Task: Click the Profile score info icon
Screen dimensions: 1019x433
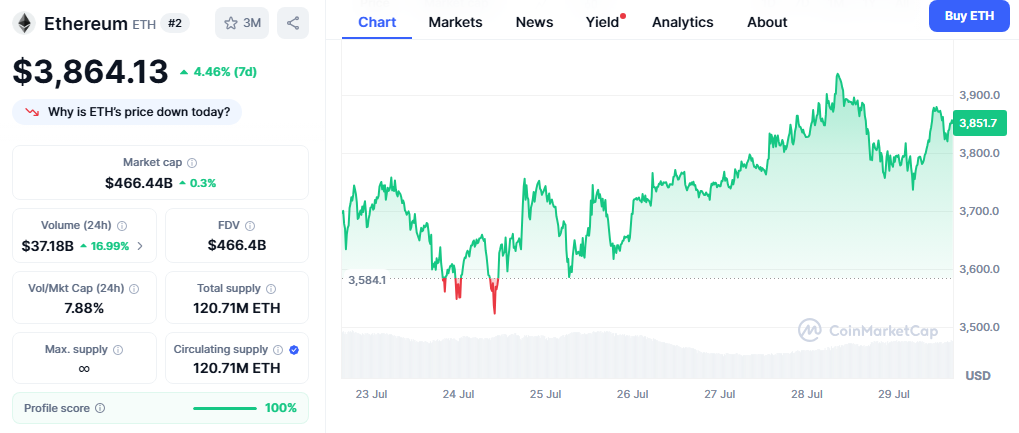Action: point(100,408)
